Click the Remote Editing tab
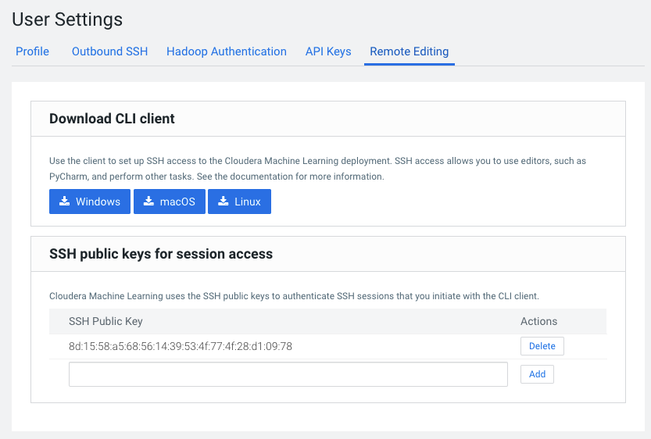Viewport: 651px width, 439px height. [409, 52]
